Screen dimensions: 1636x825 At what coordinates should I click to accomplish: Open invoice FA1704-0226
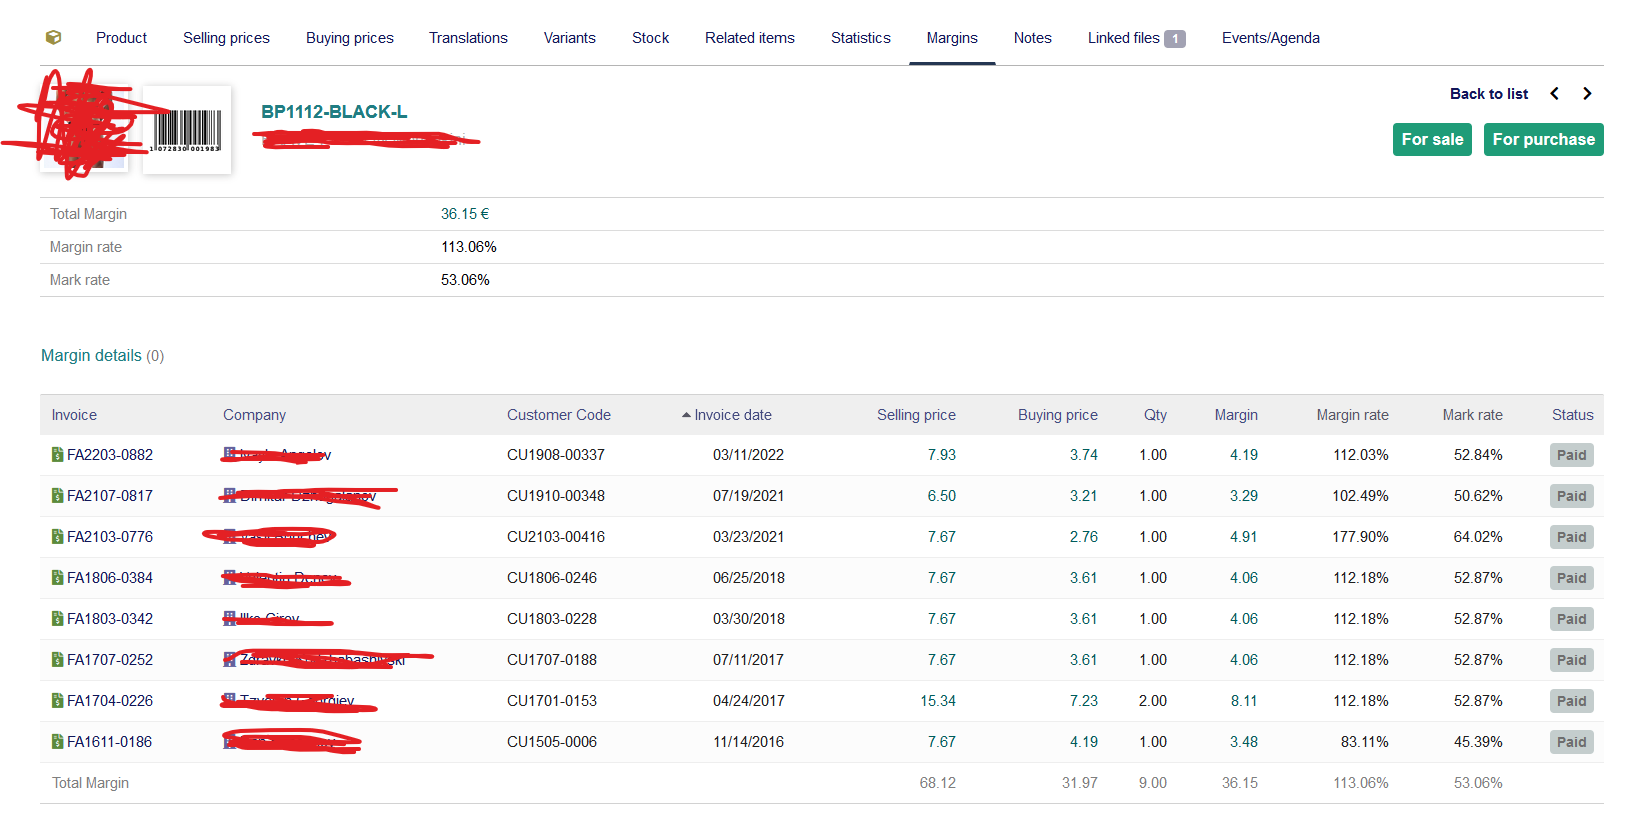click(x=110, y=701)
